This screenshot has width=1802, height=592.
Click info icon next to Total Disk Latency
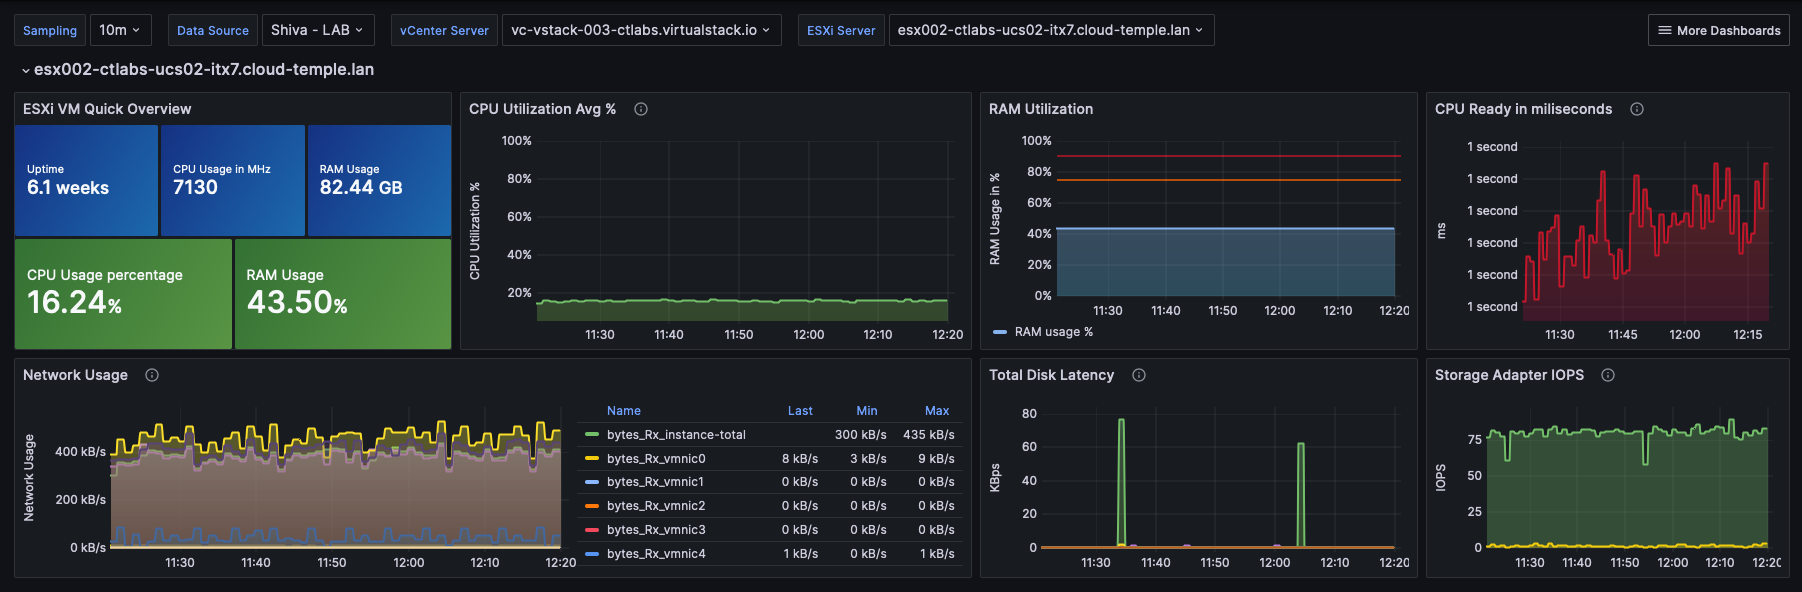[x=1139, y=375]
